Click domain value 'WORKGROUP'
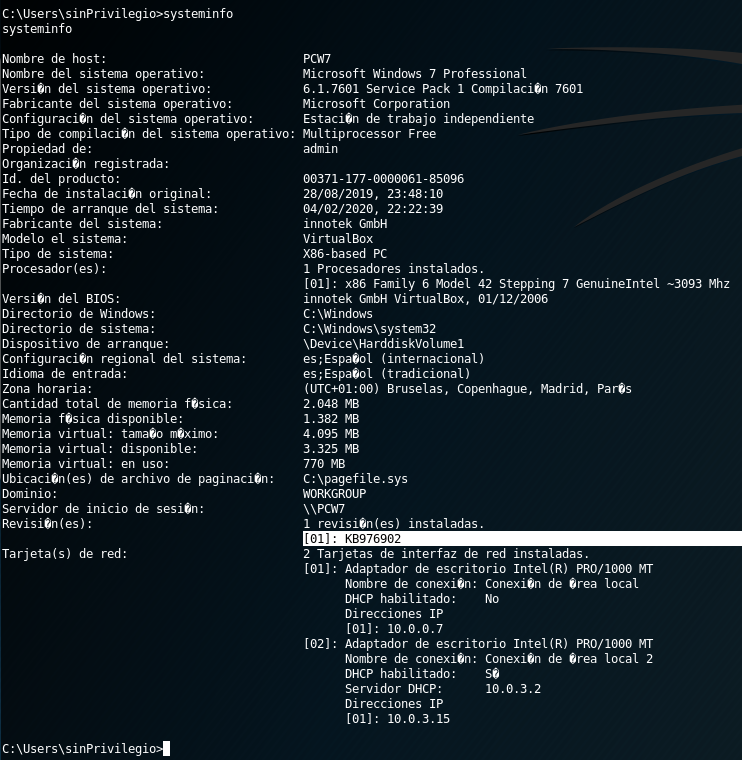The image size is (742, 760). [x=334, y=494]
